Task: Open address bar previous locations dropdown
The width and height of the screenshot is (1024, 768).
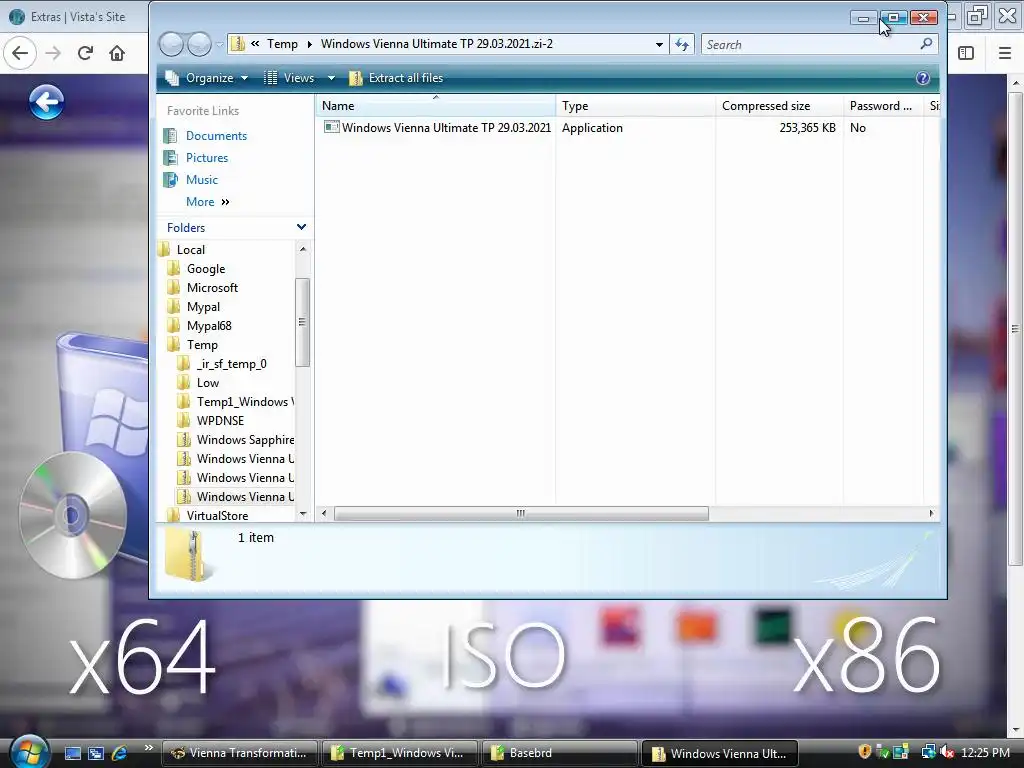Action: click(659, 44)
